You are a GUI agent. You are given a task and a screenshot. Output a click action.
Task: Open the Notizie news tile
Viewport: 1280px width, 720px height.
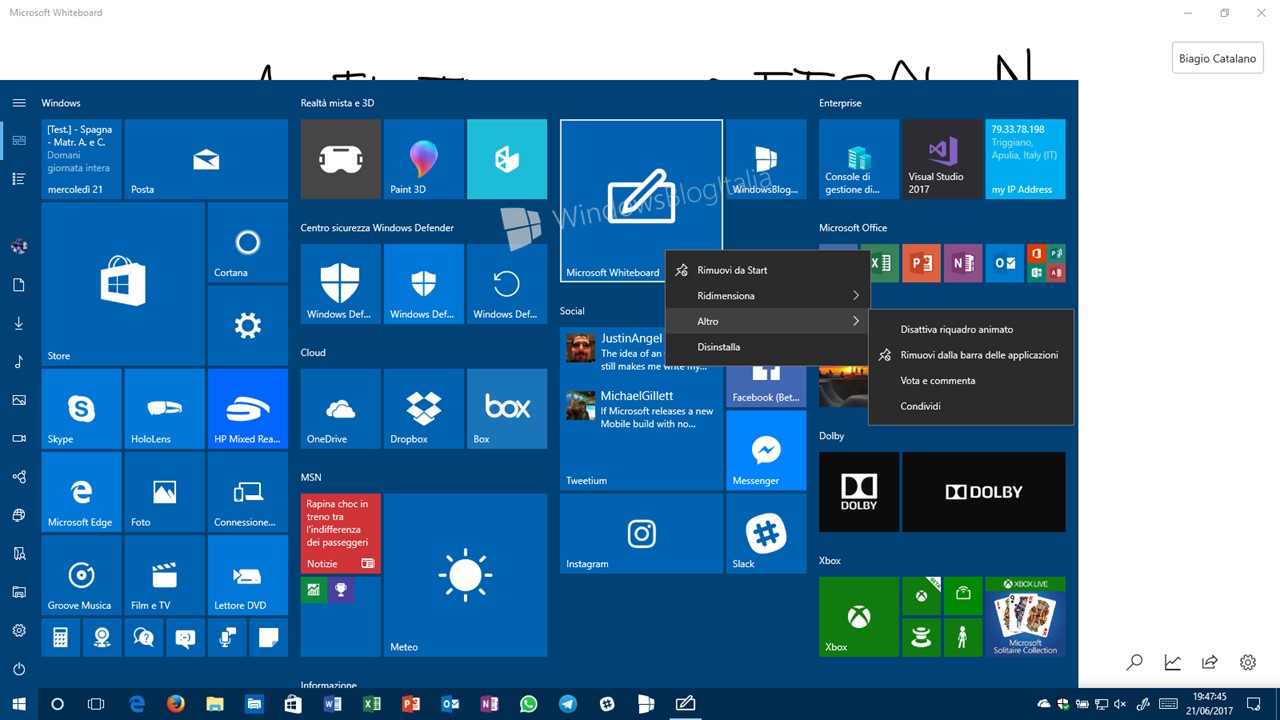340,533
